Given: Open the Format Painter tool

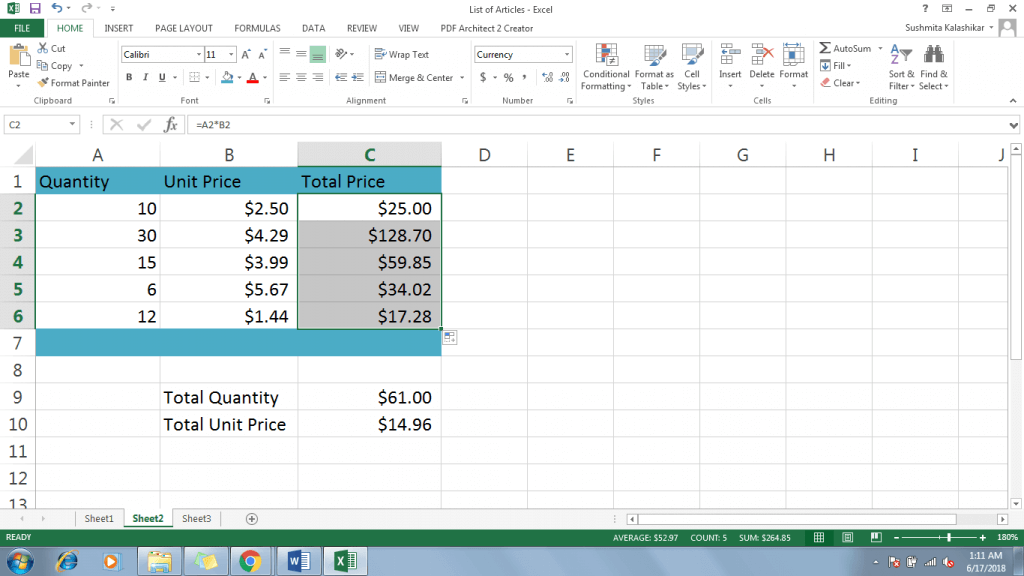Looking at the screenshot, I should pos(74,83).
